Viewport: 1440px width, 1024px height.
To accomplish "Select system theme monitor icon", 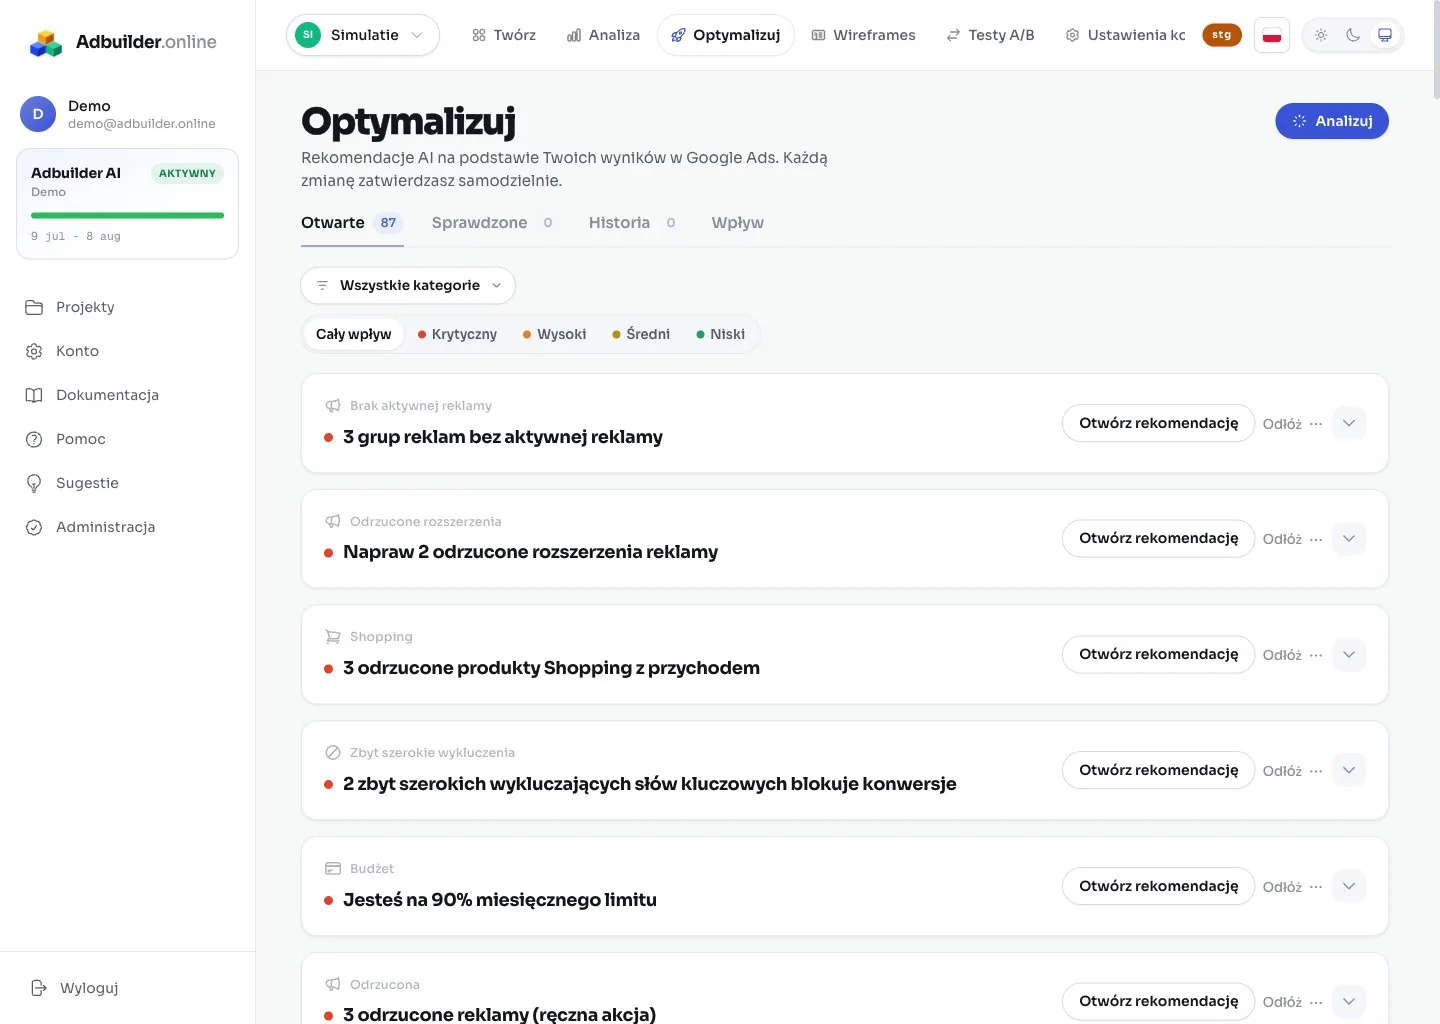I will pyautogui.click(x=1385, y=35).
